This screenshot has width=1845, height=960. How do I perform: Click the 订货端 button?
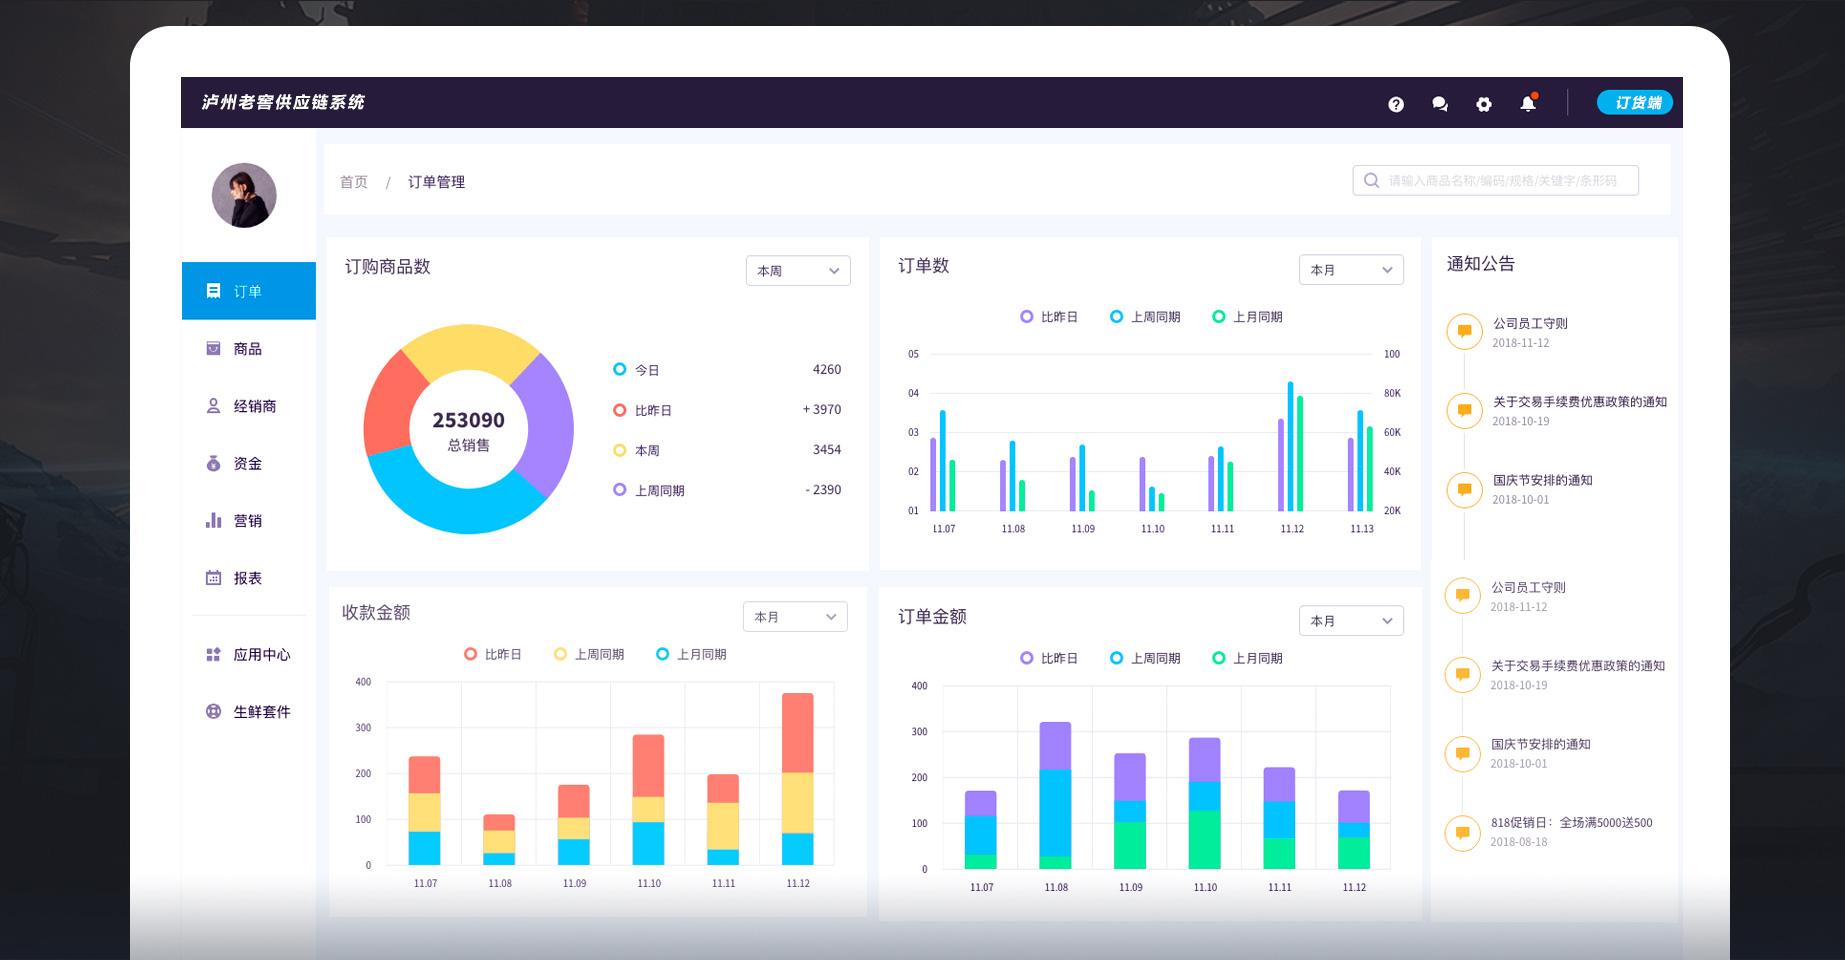1634,103
